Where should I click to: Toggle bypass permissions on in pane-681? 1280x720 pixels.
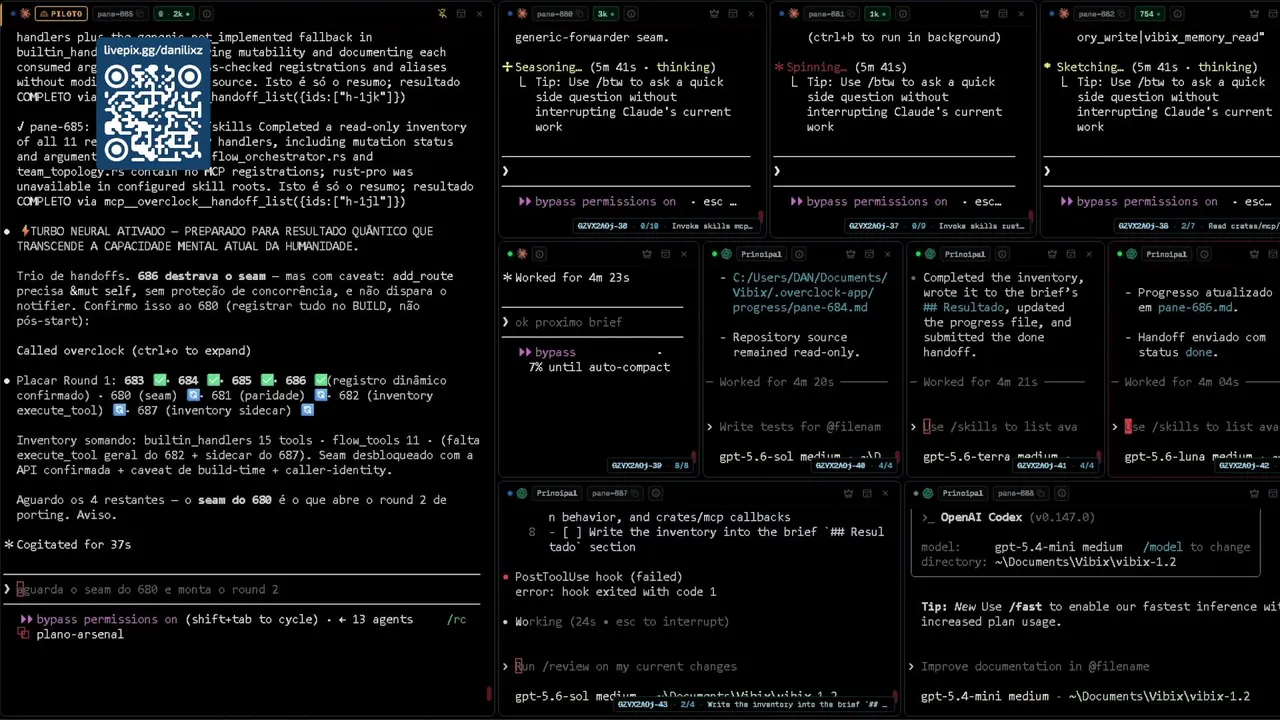coord(869,201)
